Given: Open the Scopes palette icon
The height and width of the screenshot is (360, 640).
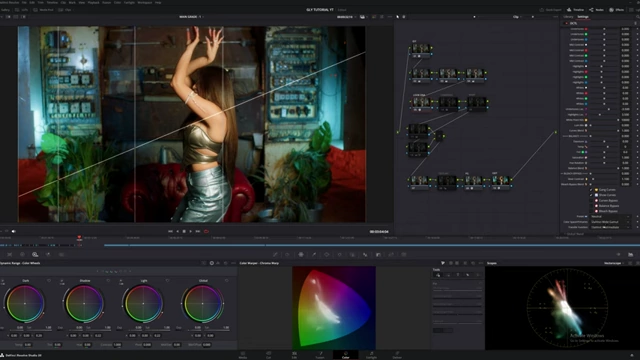Looking at the screenshot, I should (631, 254).
